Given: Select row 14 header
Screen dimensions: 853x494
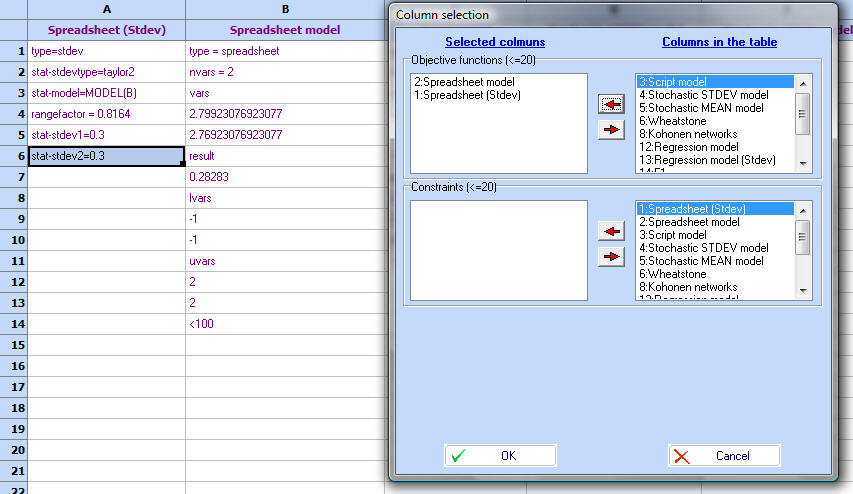Looking at the screenshot, I should [14, 324].
